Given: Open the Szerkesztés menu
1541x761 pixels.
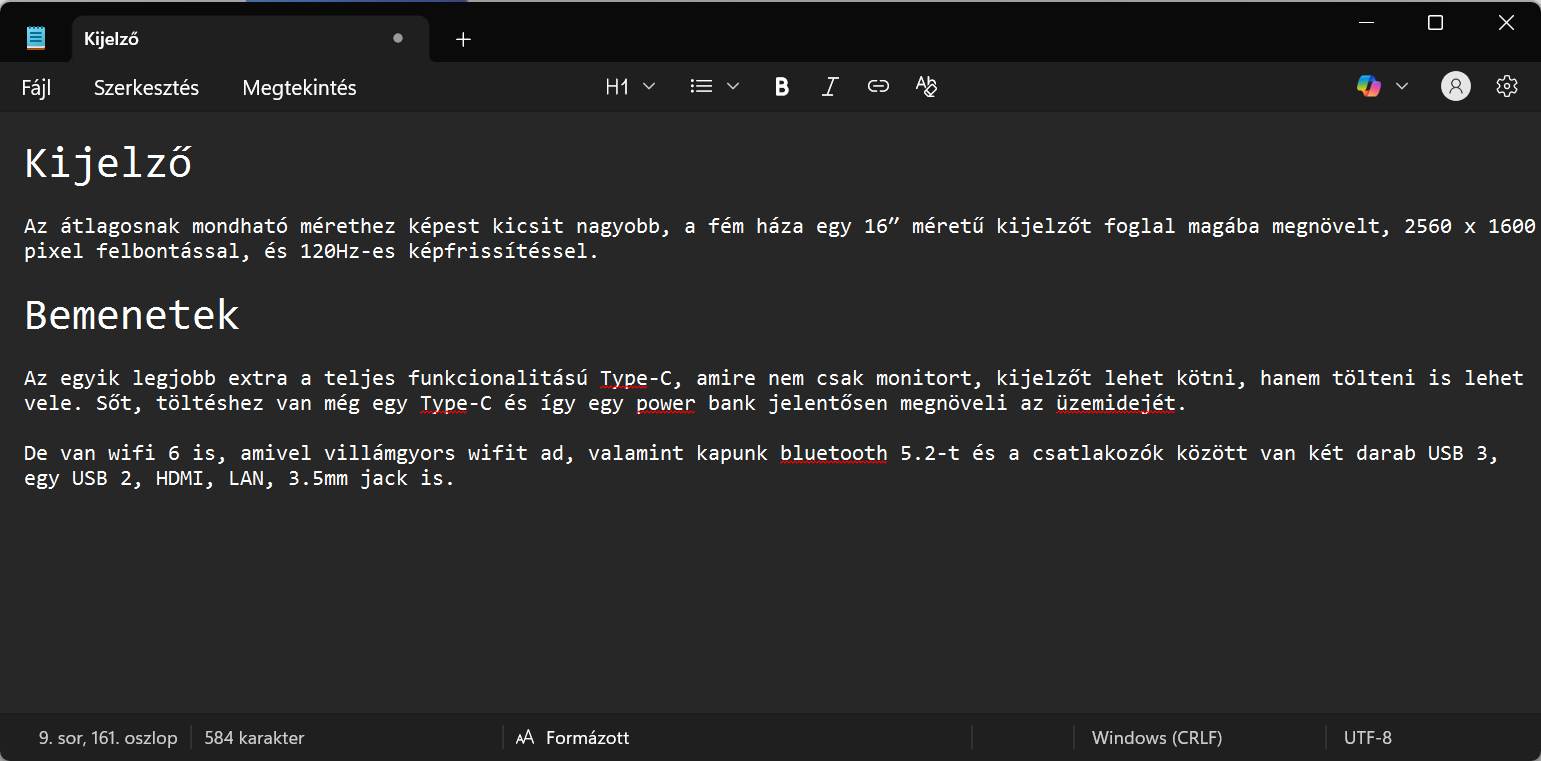Looking at the screenshot, I should click(146, 88).
